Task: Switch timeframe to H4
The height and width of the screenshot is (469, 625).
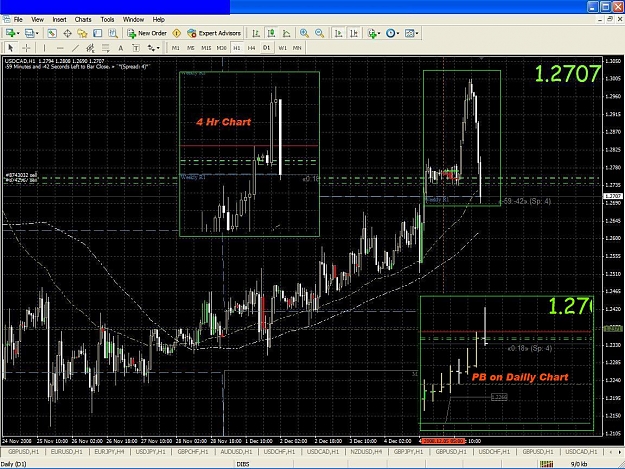Action: click(x=251, y=48)
